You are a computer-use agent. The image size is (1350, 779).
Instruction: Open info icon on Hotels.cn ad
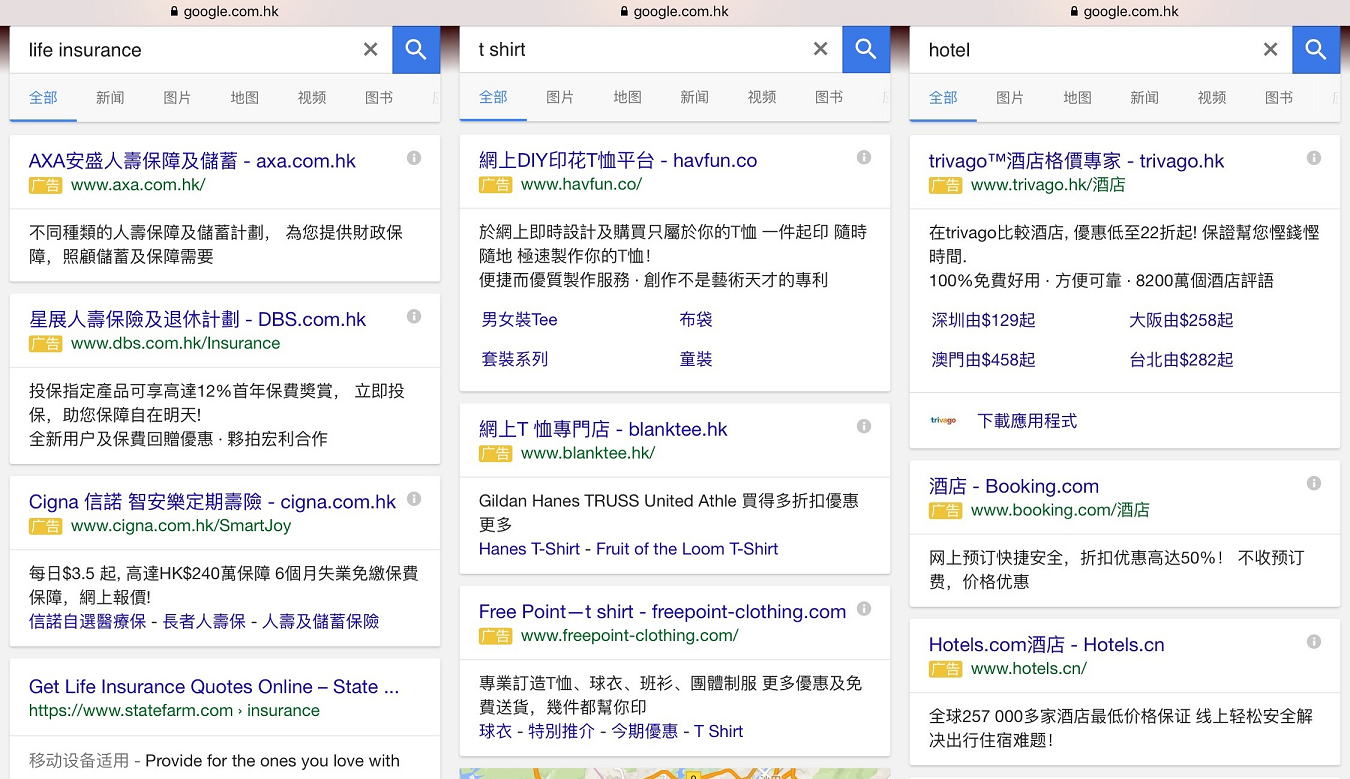click(x=1314, y=642)
